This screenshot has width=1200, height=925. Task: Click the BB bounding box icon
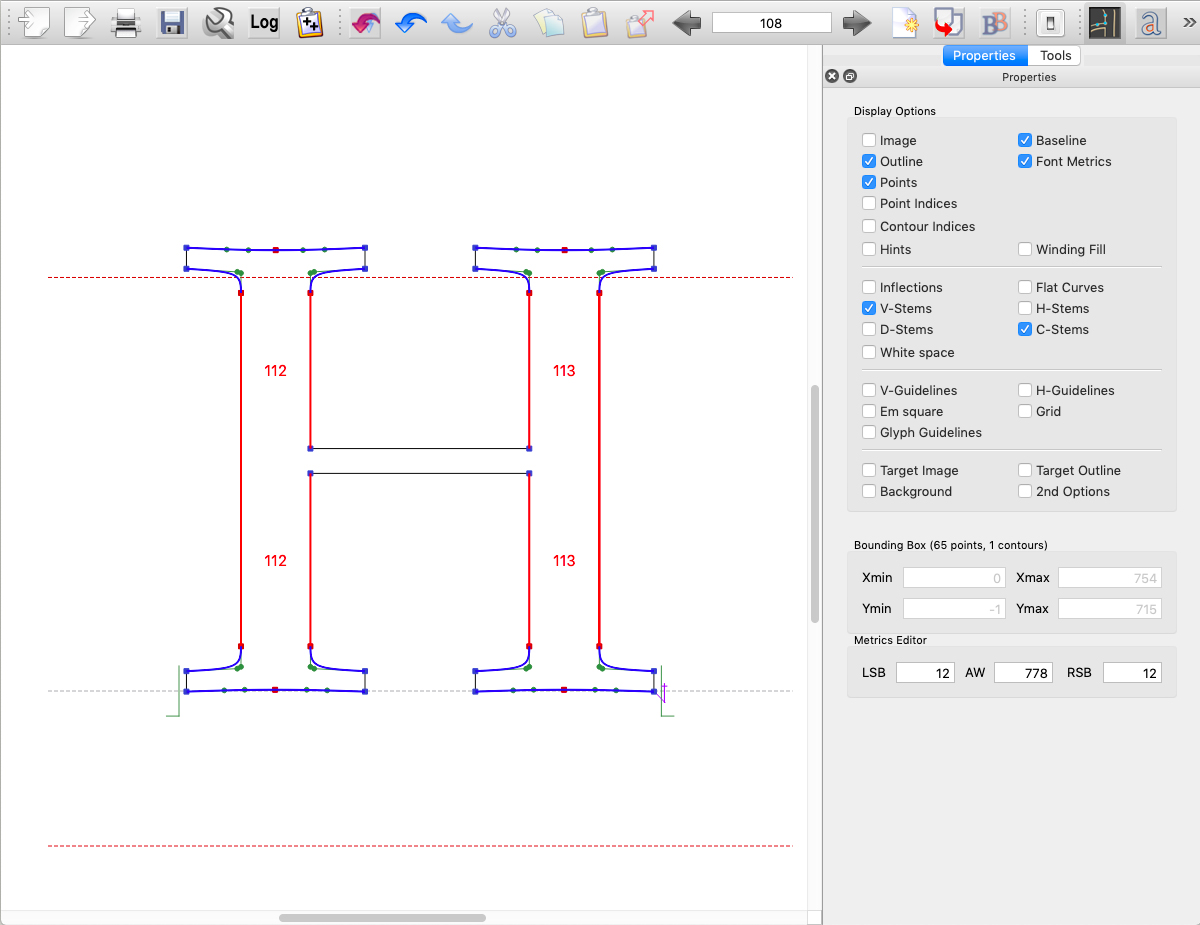point(995,22)
